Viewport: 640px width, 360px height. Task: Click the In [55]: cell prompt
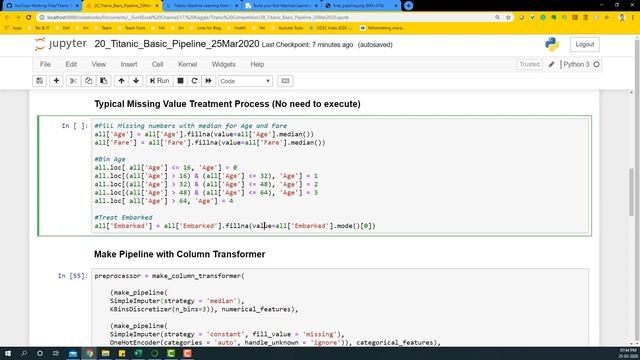pyautogui.click(x=73, y=276)
